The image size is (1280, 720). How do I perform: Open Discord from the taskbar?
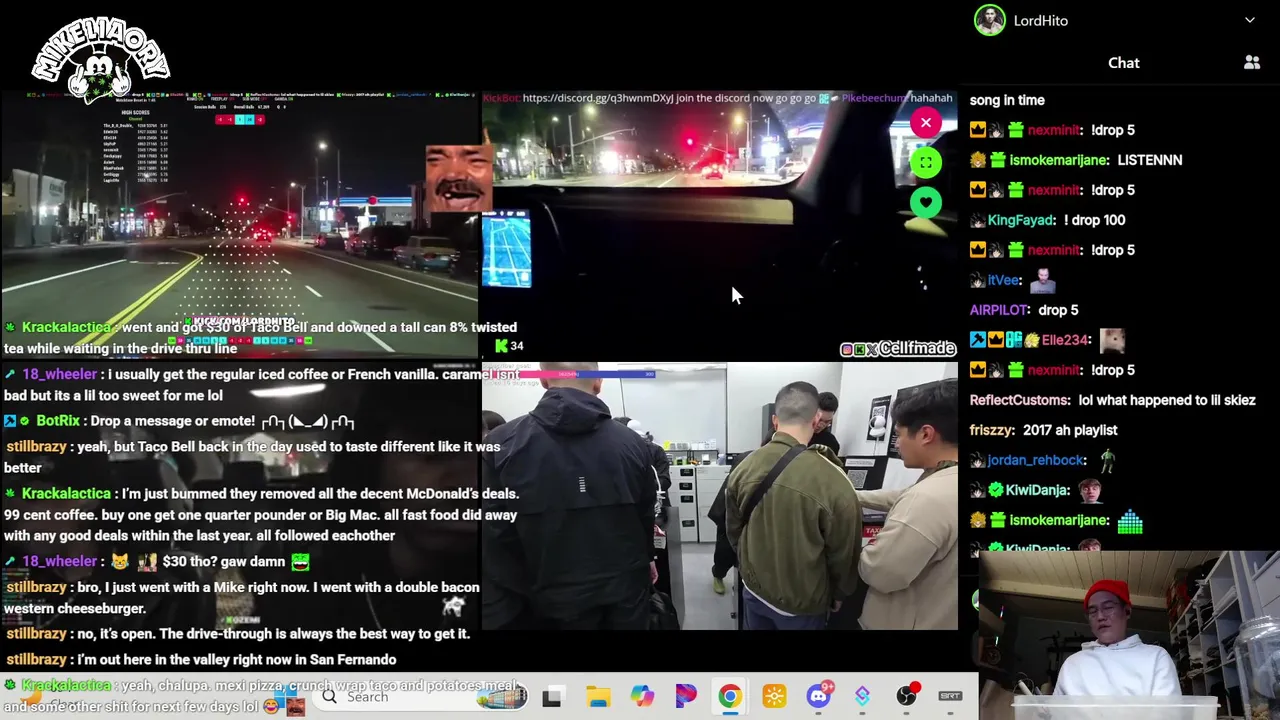pyautogui.click(x=818, y=697)
